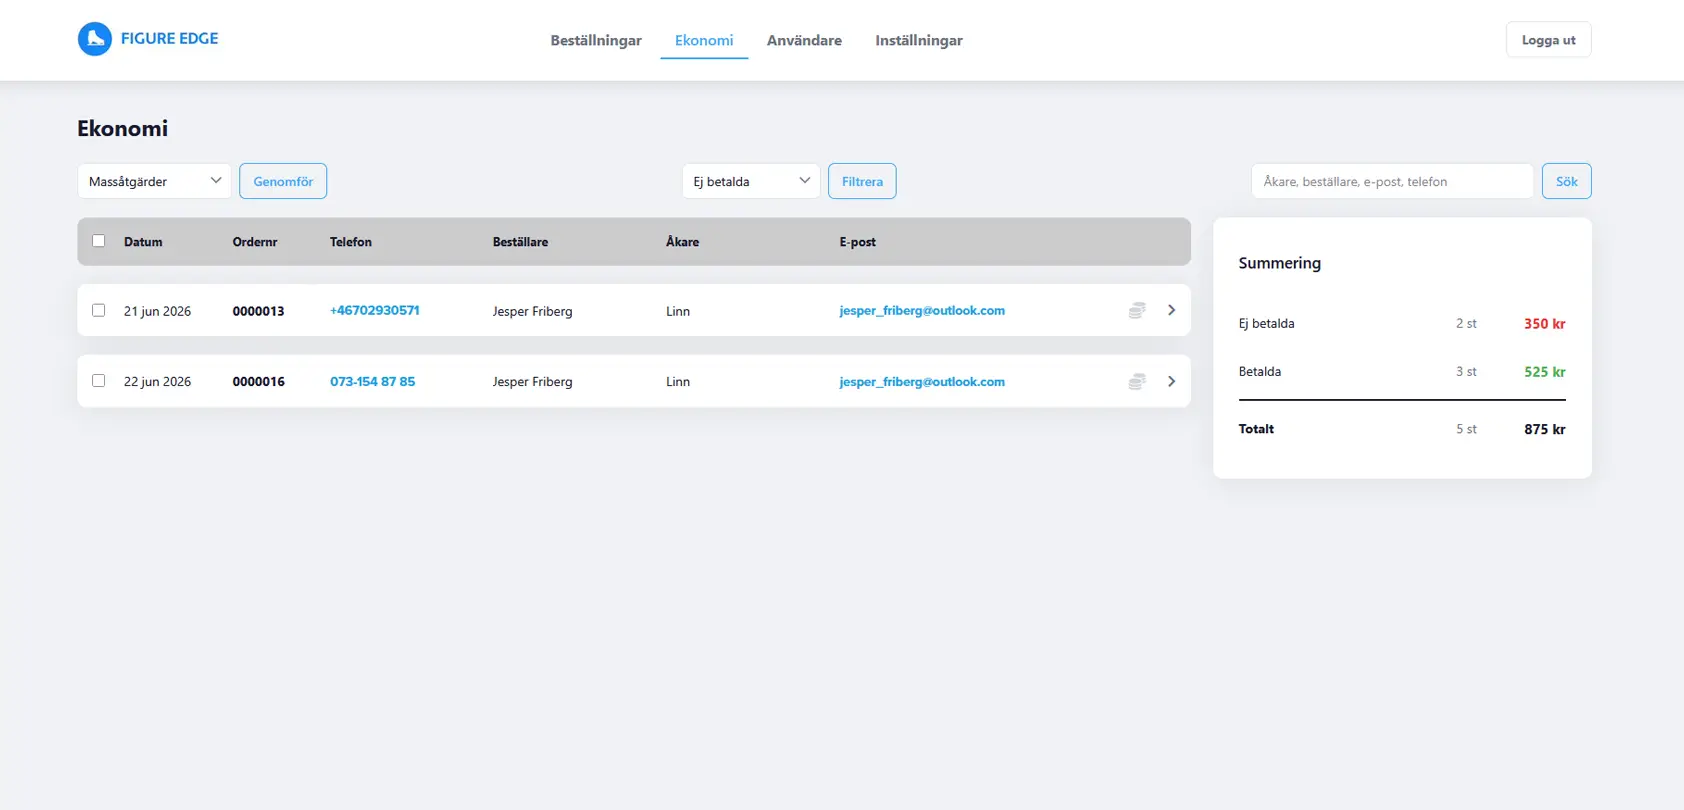This screenshot has width=1684, height=810.
Task: Click the Summering heading
Action: (1279, 263)
